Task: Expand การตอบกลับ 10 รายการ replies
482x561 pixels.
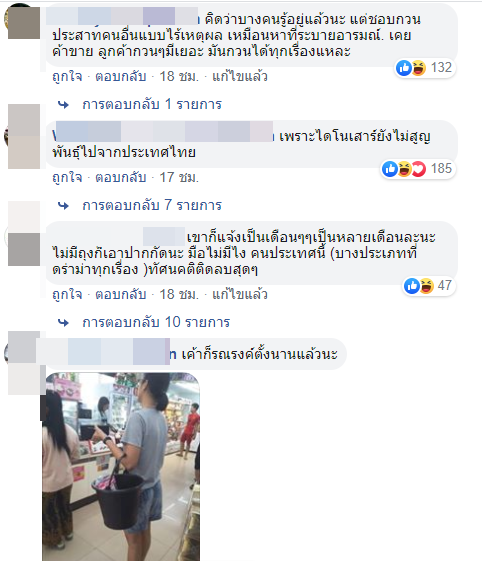Action: pos(156,322)
